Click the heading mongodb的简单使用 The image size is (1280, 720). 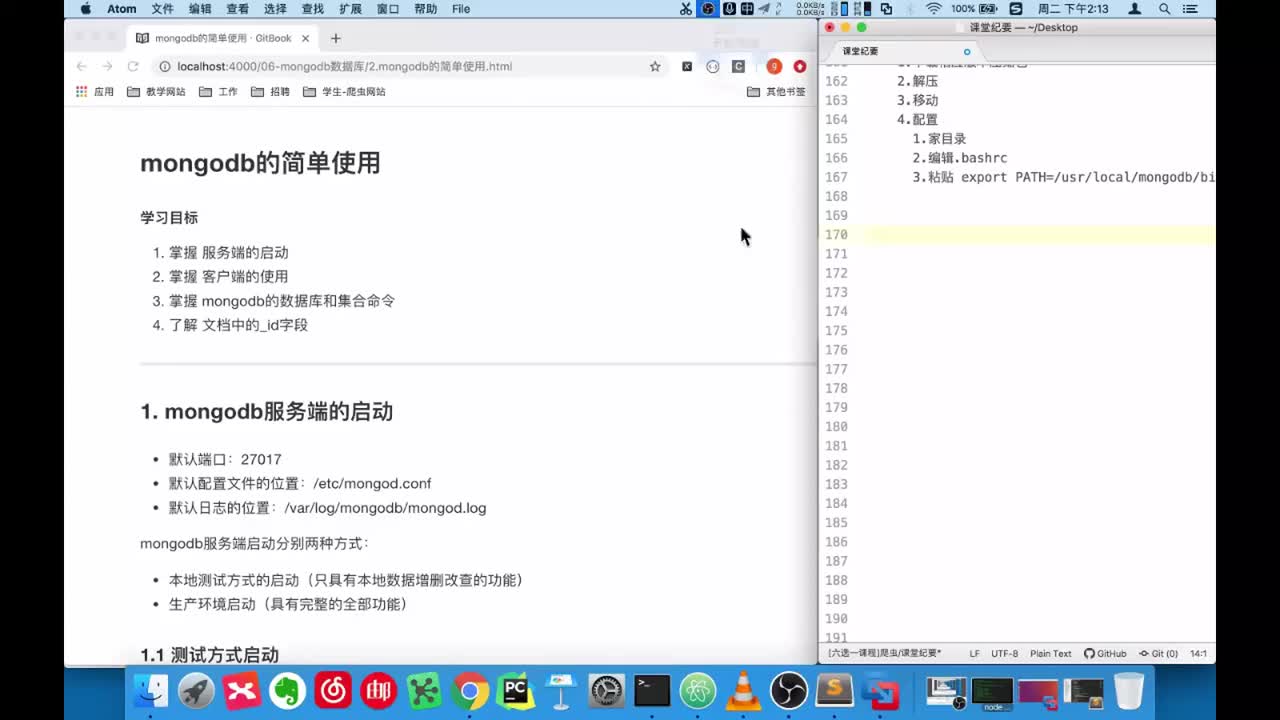(260, 163)
